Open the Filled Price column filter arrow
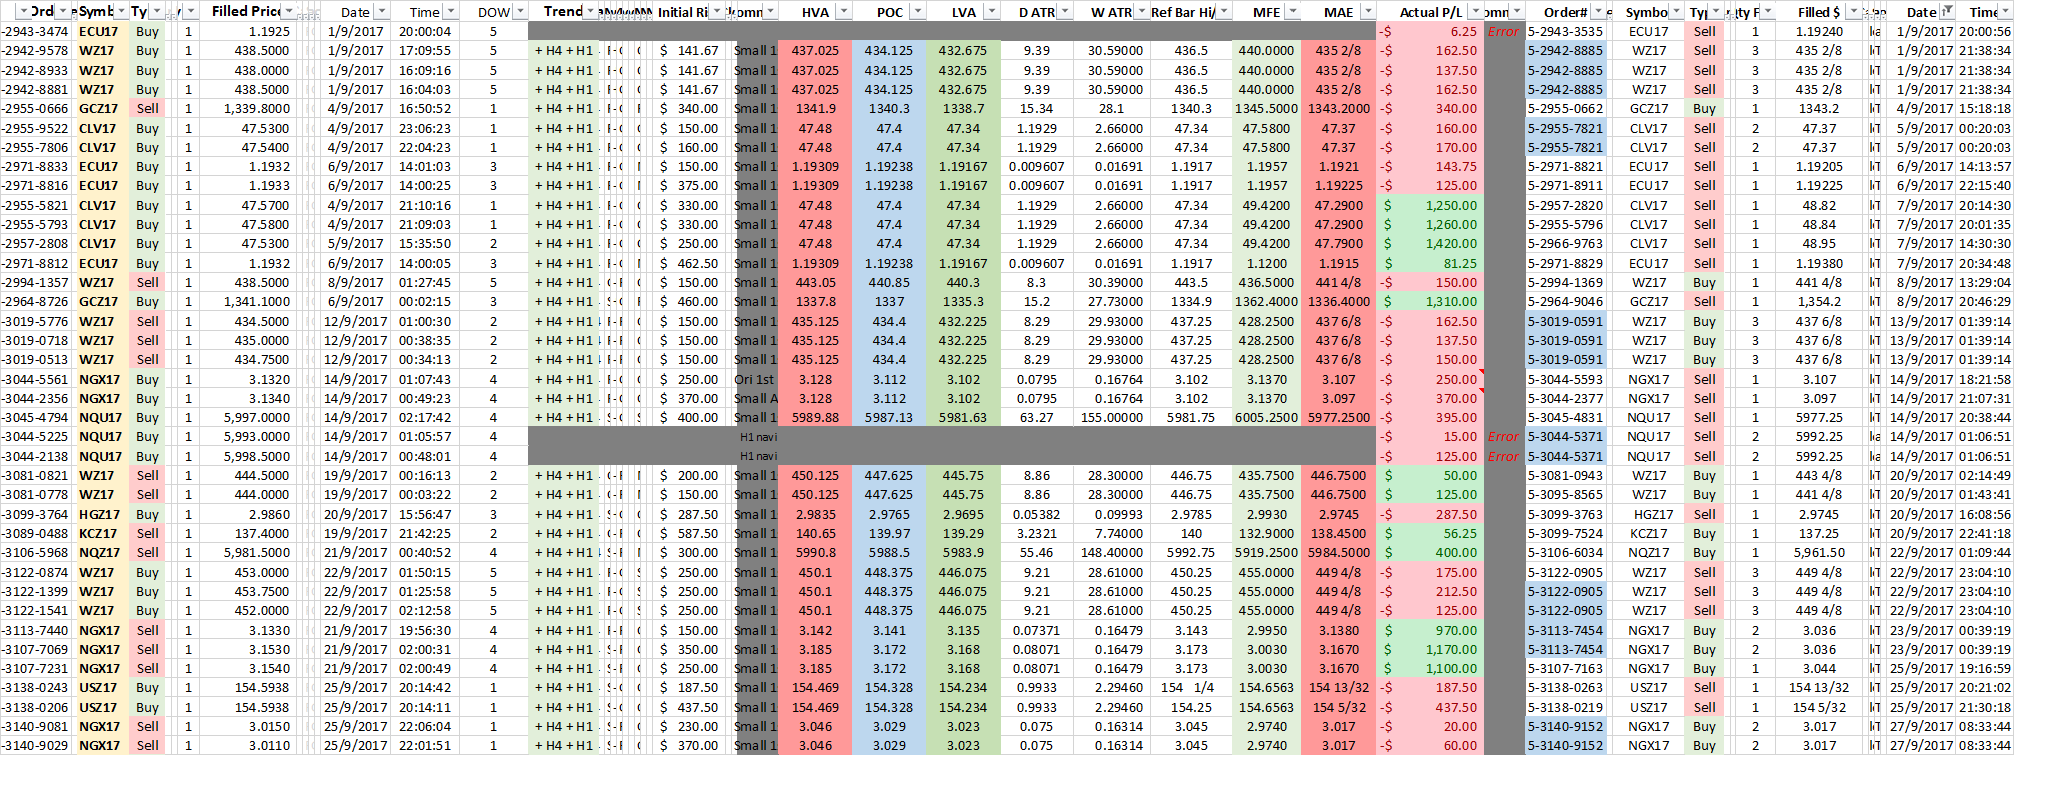The height and width of the screenshot is (807, 2053). pos(289,11)
